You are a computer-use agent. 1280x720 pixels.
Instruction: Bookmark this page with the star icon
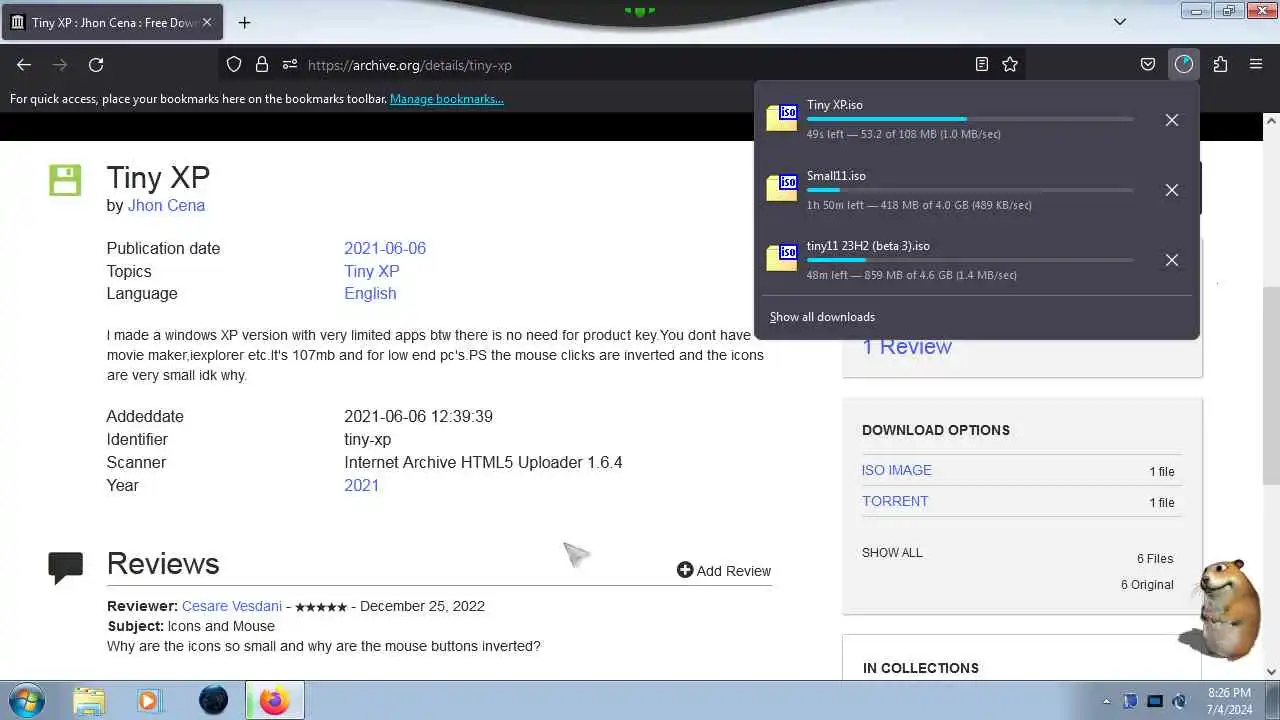click(1010, 64)
